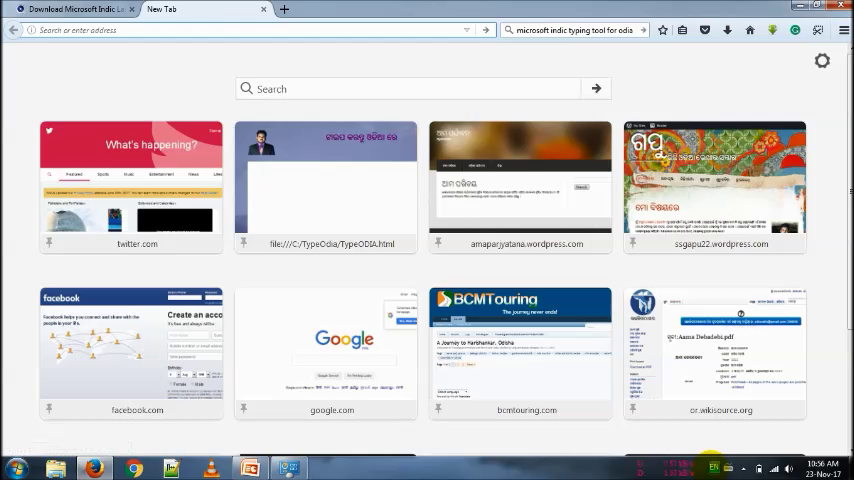Open the green notepad app in taskbar
854x480 pixels.
172,469
